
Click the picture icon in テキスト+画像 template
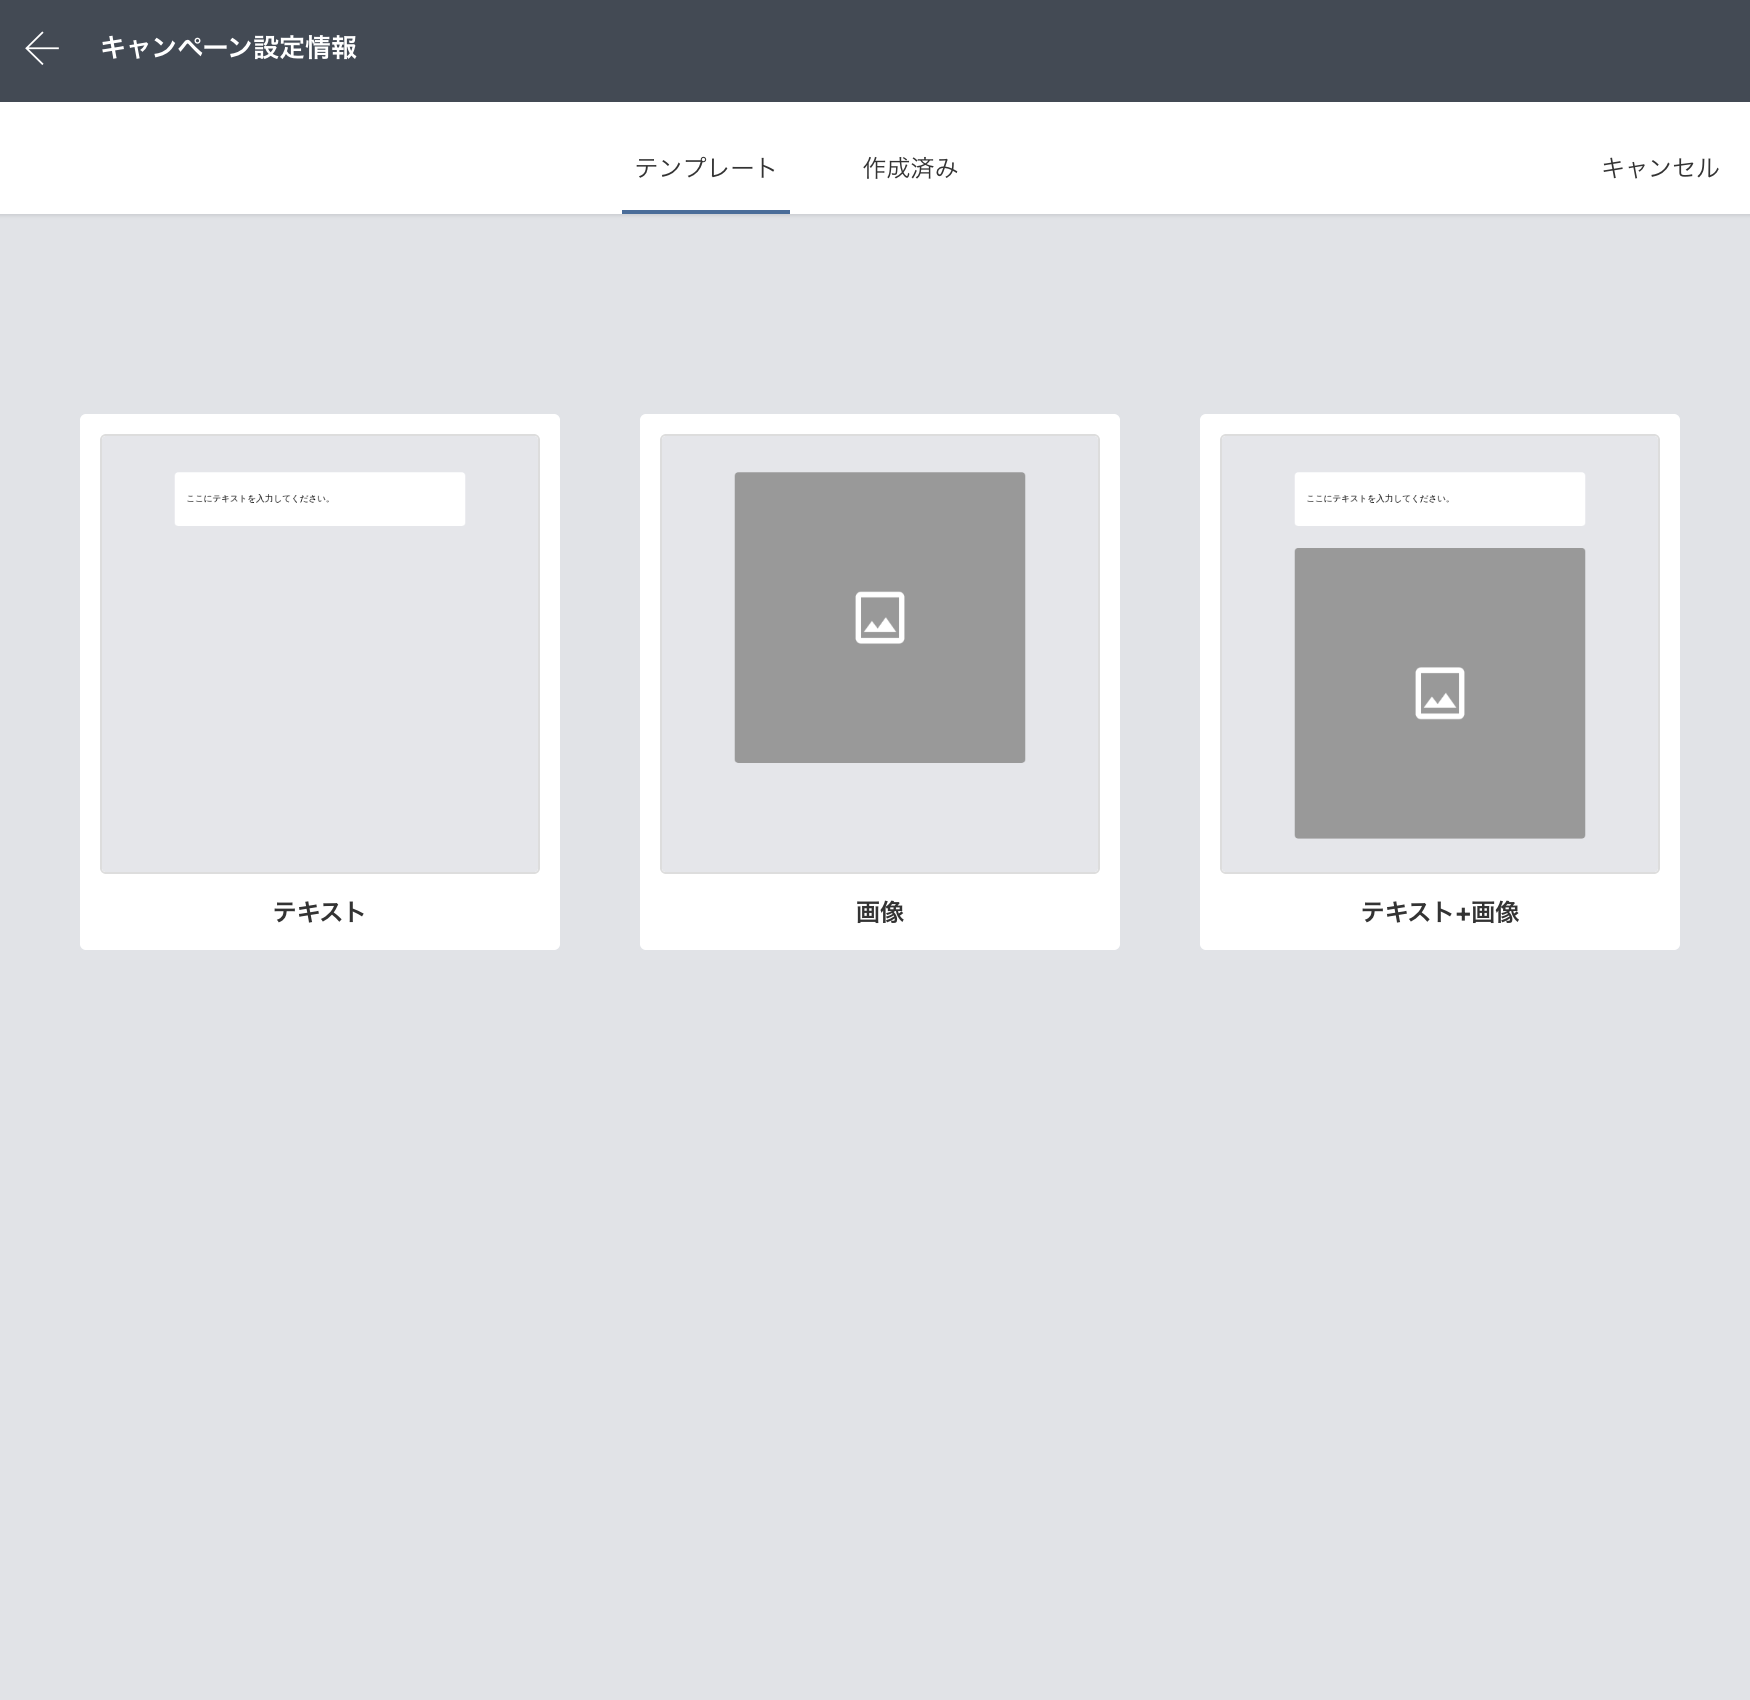click(x=1439, y=693)
